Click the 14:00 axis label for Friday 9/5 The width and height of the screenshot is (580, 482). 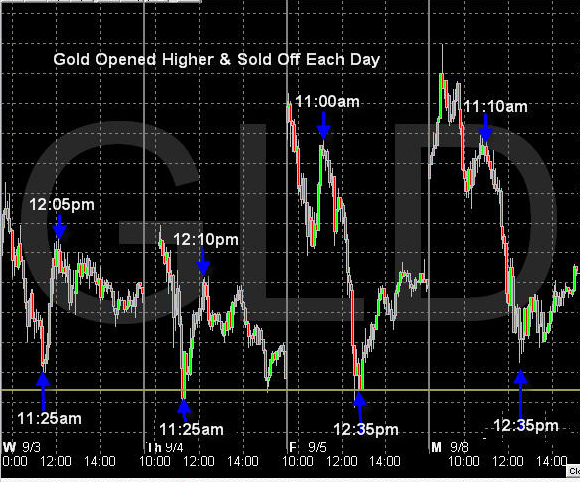click(x=385, y=461)
